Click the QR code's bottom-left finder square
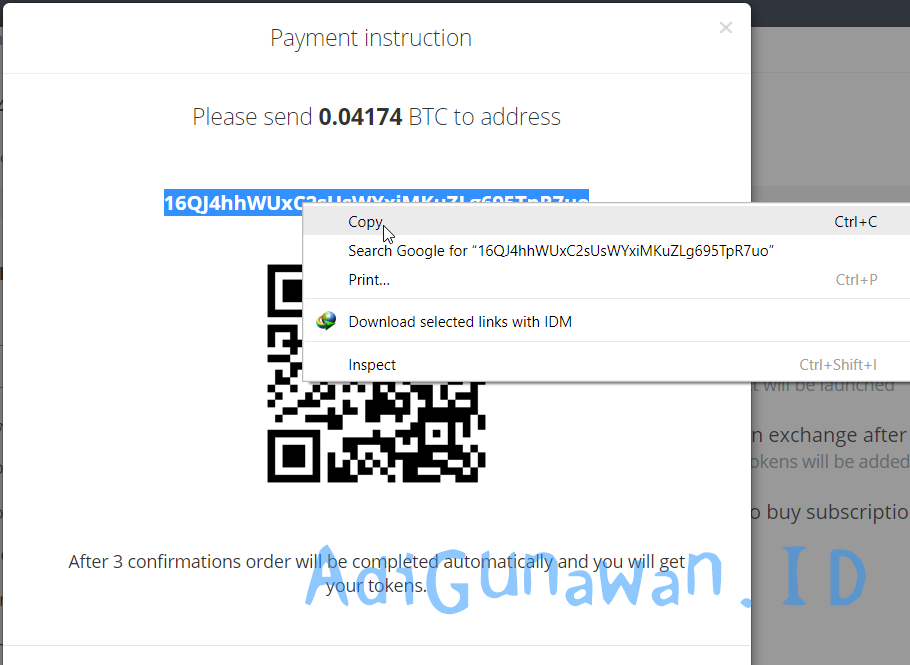Image resolution: width=910 pixels, height=665 pixels. click(x=293, y=456)
